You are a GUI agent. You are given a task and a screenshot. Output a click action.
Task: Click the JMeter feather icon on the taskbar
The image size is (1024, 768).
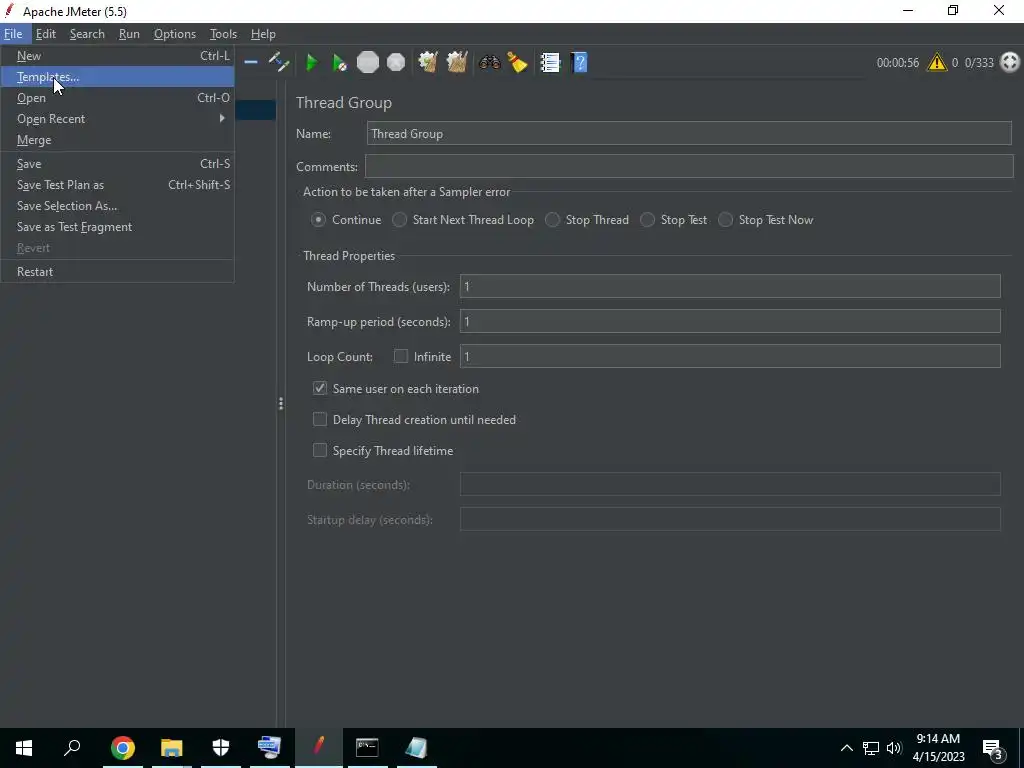319,747
